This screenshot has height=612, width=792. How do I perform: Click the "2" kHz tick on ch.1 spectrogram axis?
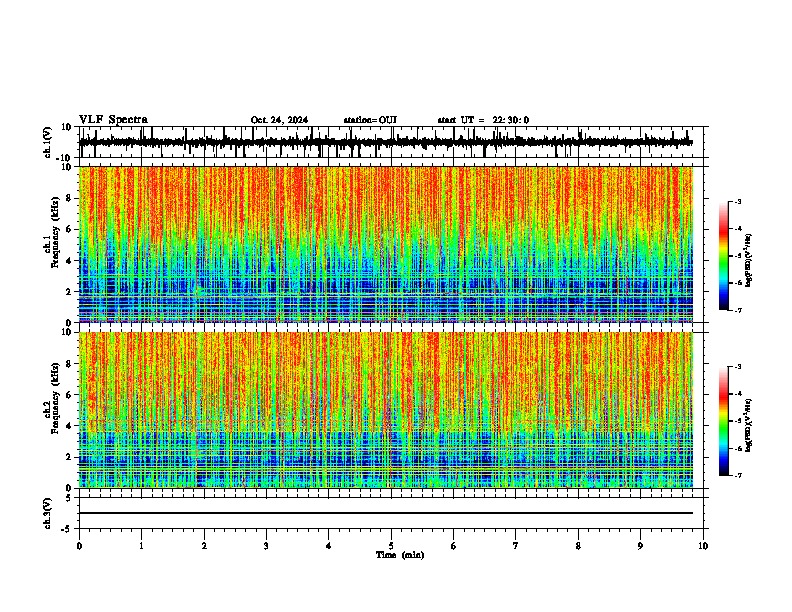(x=69, y=292)
